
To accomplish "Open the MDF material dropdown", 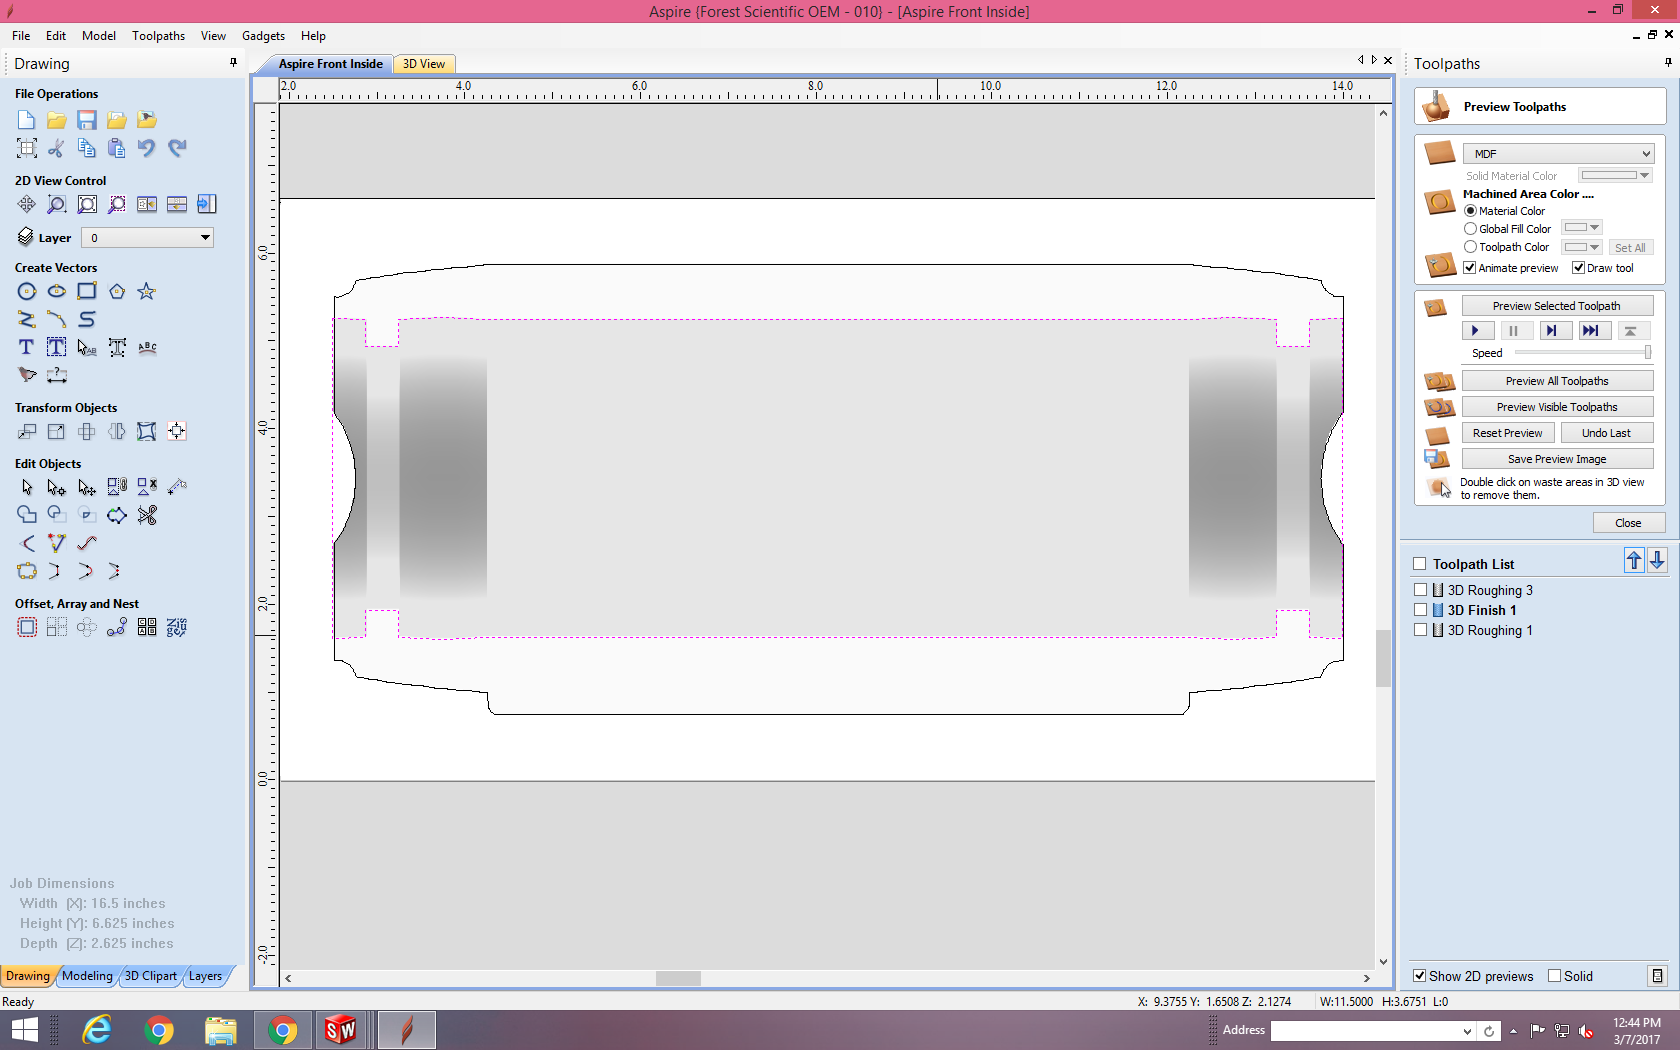I will 1645,153.
